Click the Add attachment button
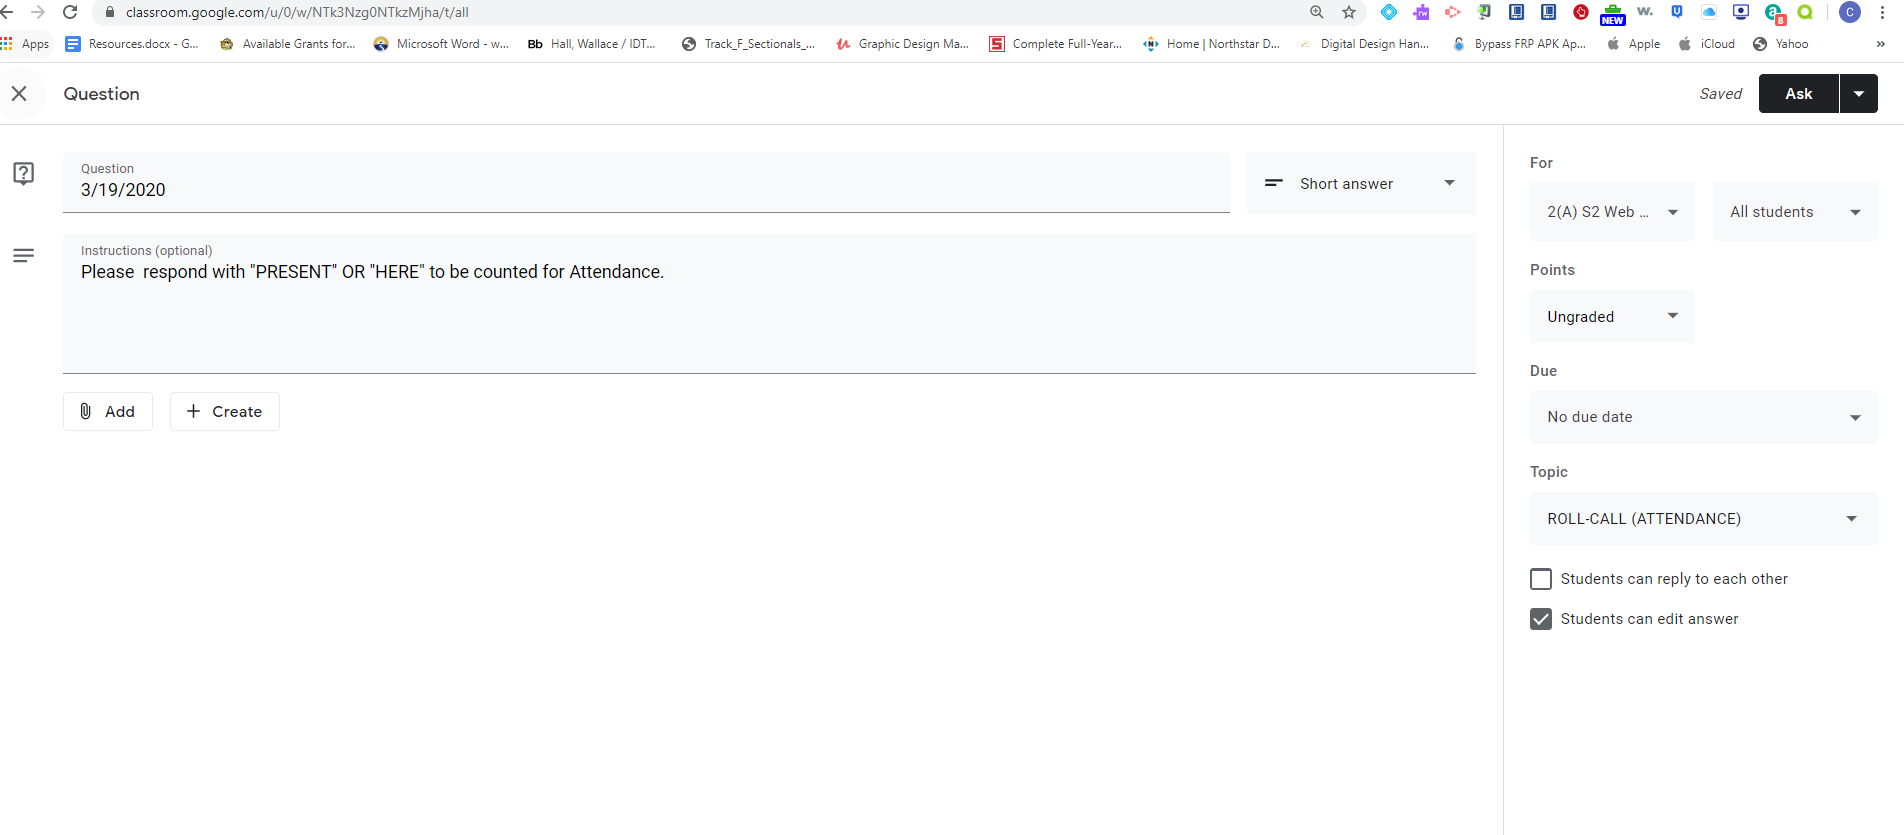The width and height of the screenshot is (1904, 835). 108,412
